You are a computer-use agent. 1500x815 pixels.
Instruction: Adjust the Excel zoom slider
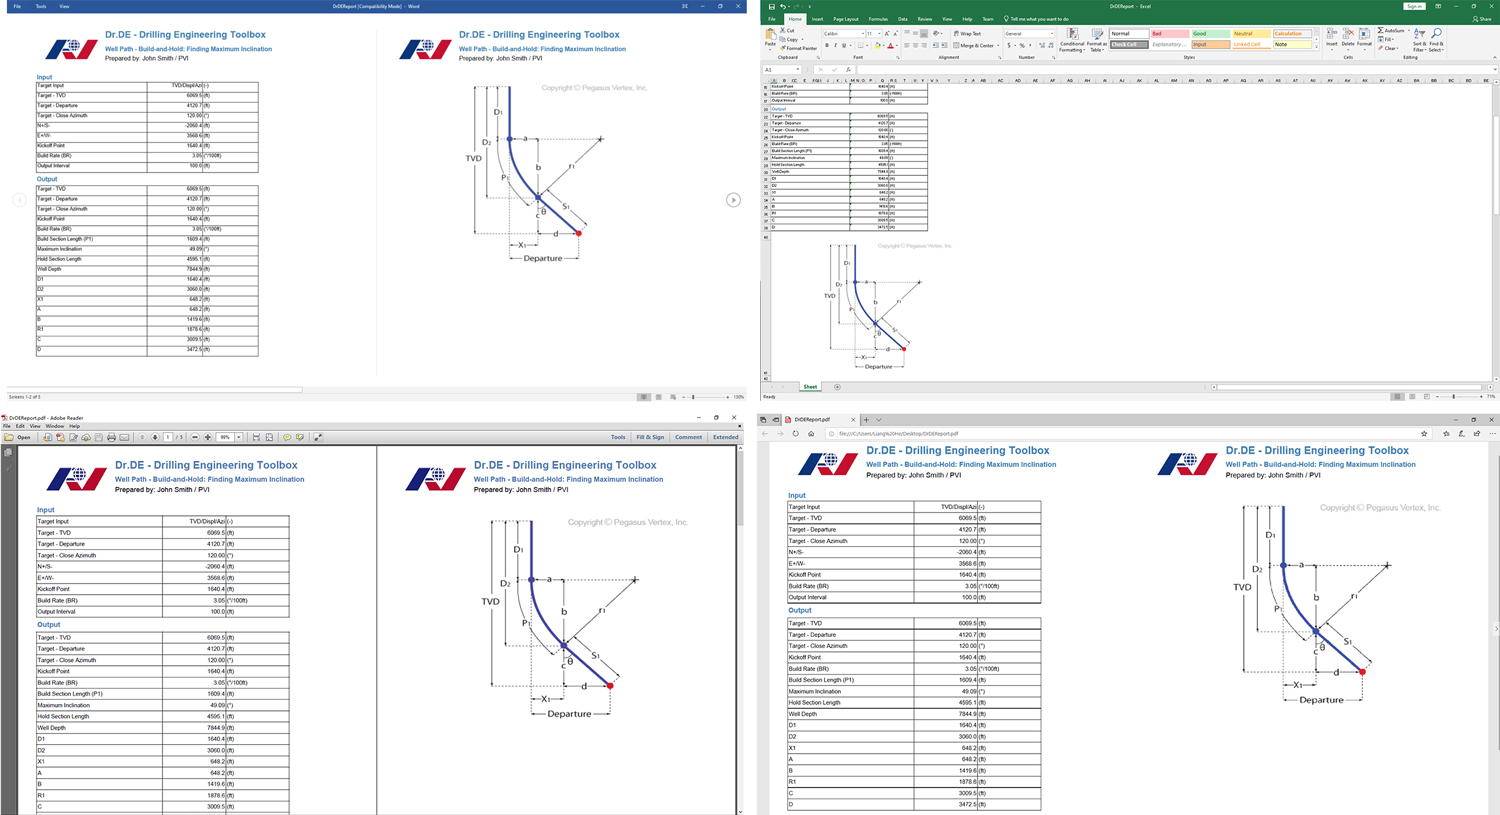pyautogui.click(x=1453, y=397)
